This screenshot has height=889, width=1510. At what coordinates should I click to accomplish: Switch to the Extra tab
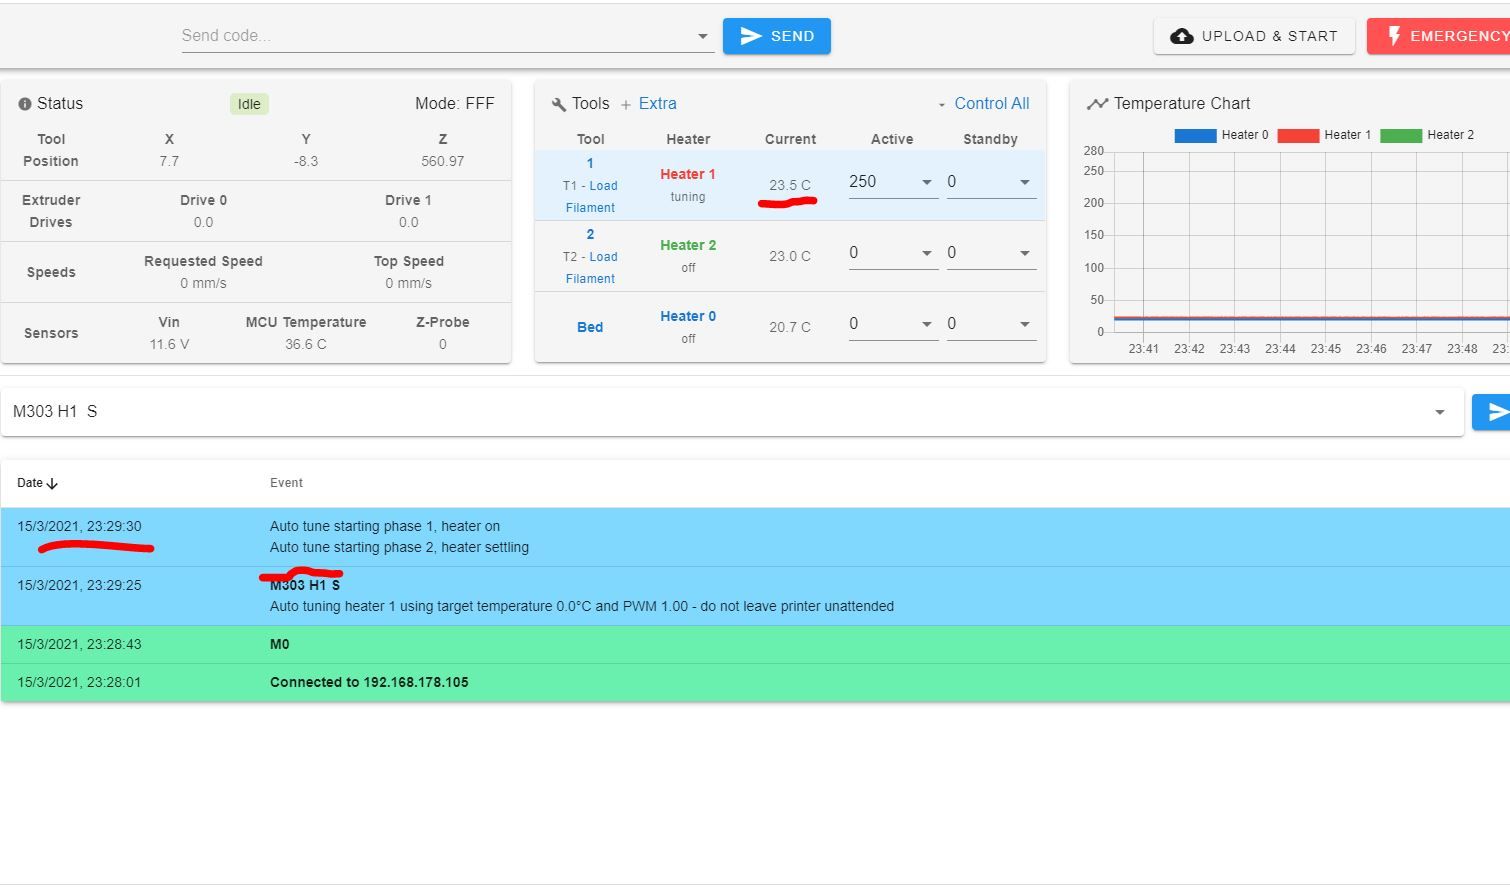click(x=657, y=104)
